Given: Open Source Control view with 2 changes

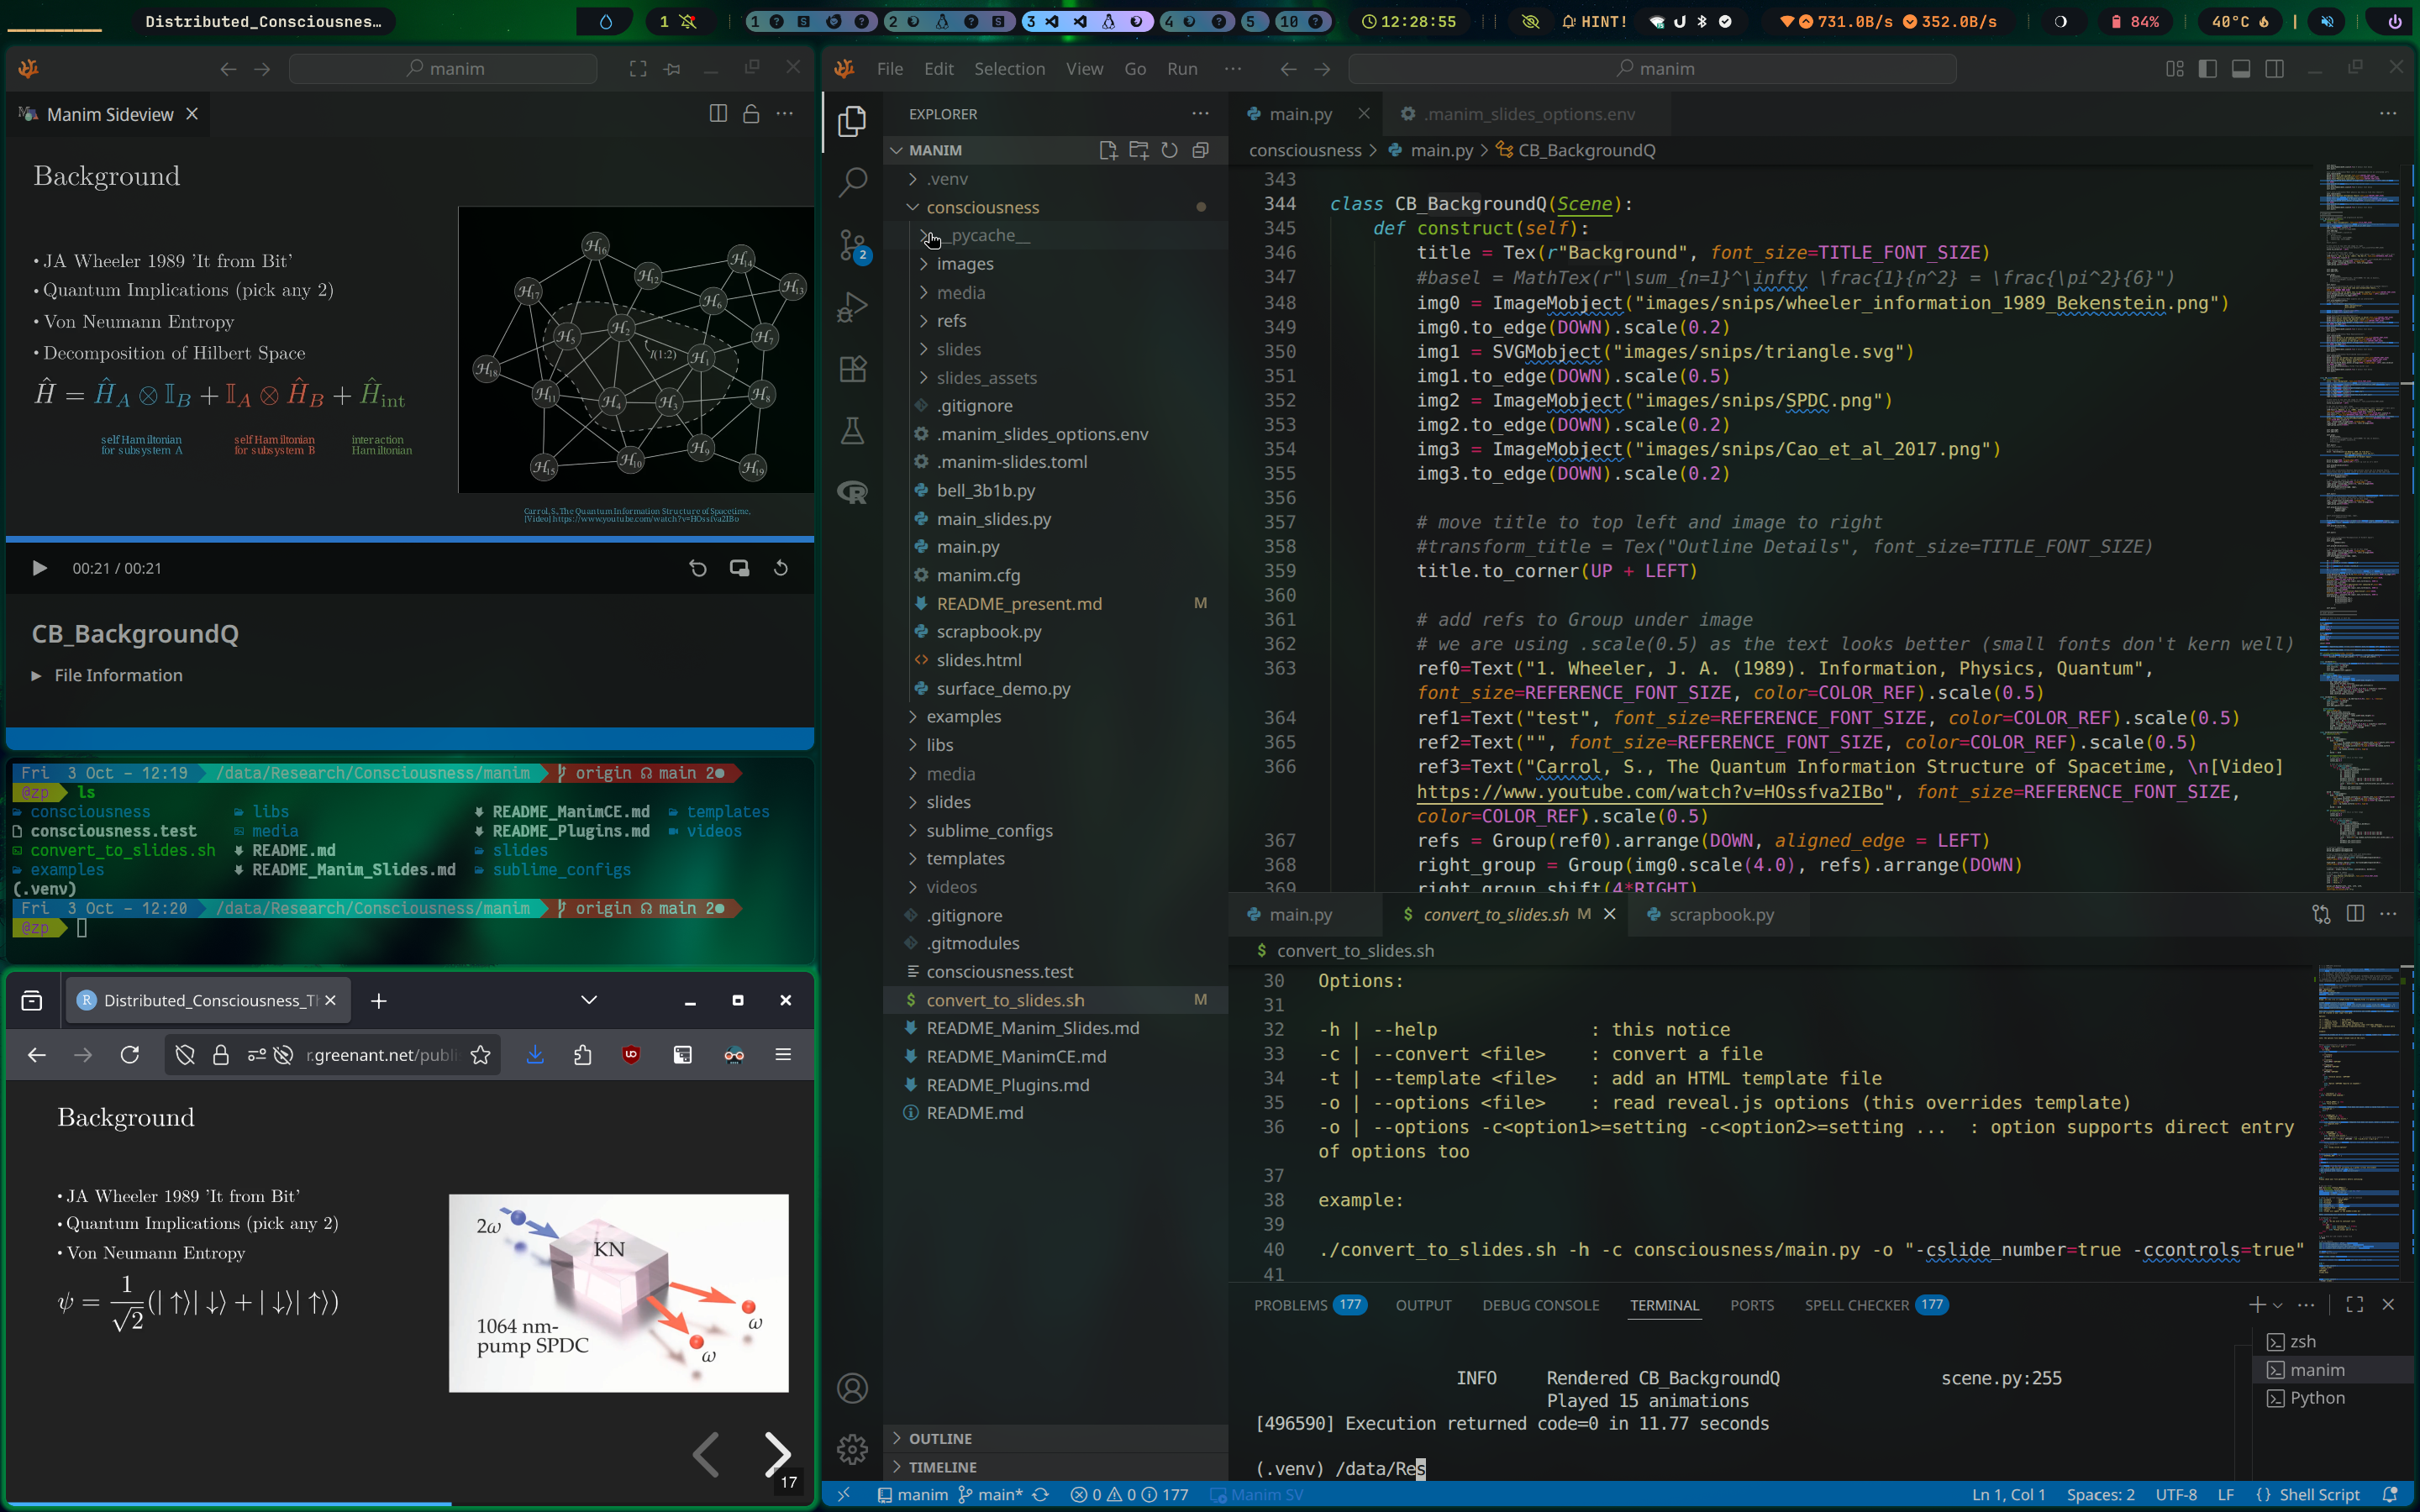Looking at the screenshot, I should [852, 245].
